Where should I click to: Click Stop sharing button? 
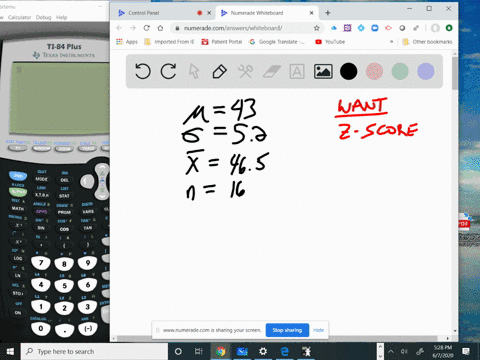coord(287,330)
